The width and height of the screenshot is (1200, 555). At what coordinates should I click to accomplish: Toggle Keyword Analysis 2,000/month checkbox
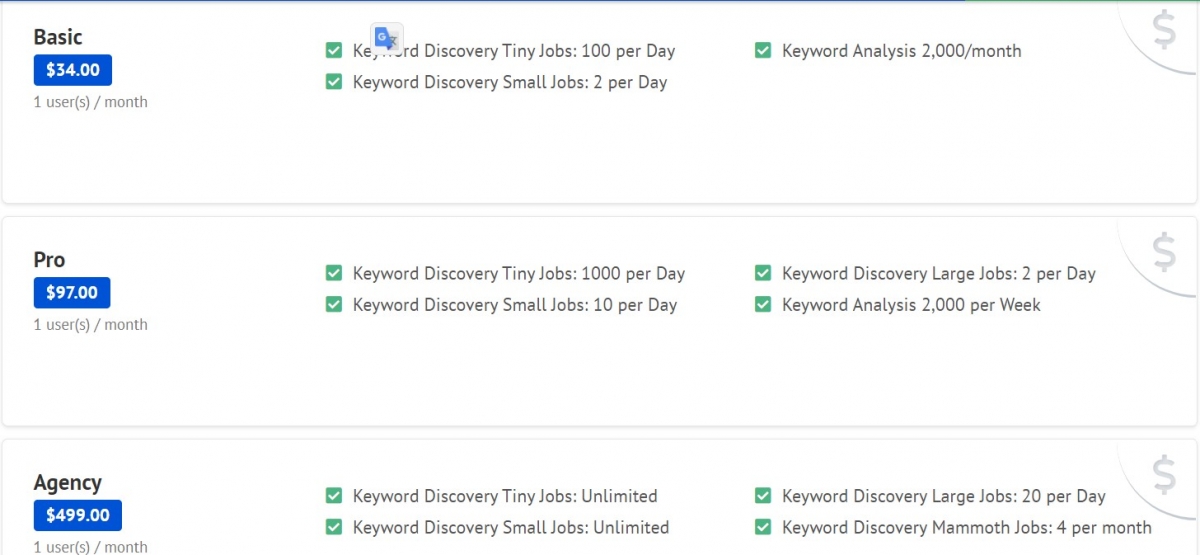763,50
